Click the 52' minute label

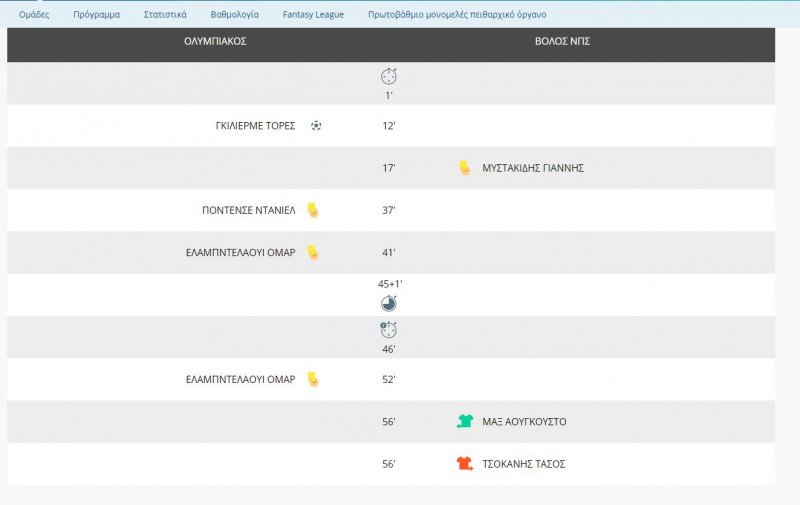[x=389, y=380]
